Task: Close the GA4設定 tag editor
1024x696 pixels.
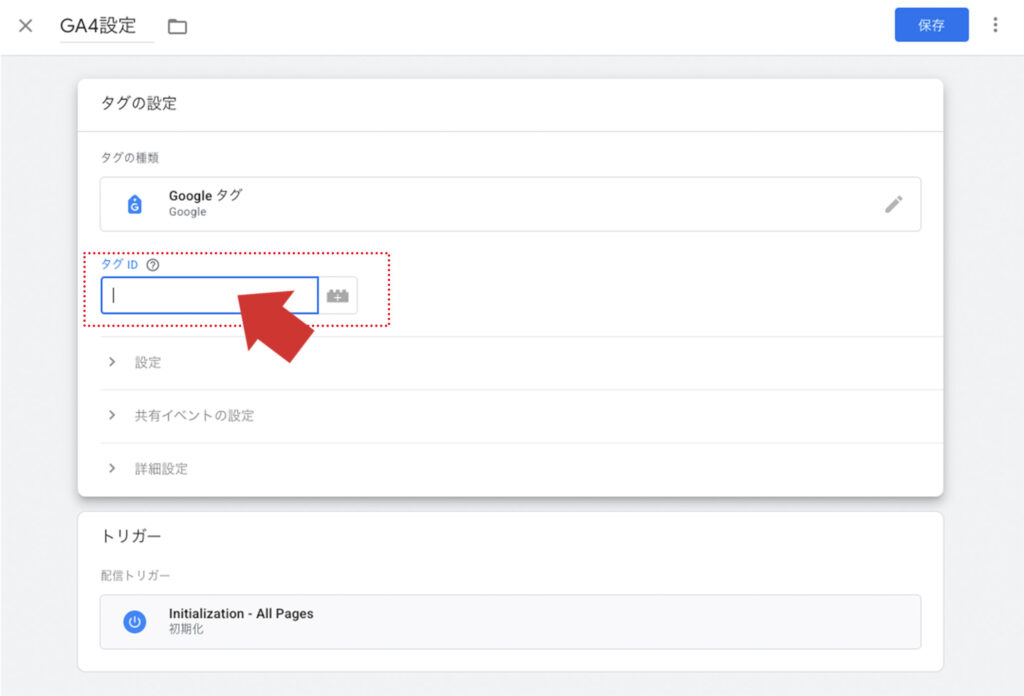Action: point(26,26)
